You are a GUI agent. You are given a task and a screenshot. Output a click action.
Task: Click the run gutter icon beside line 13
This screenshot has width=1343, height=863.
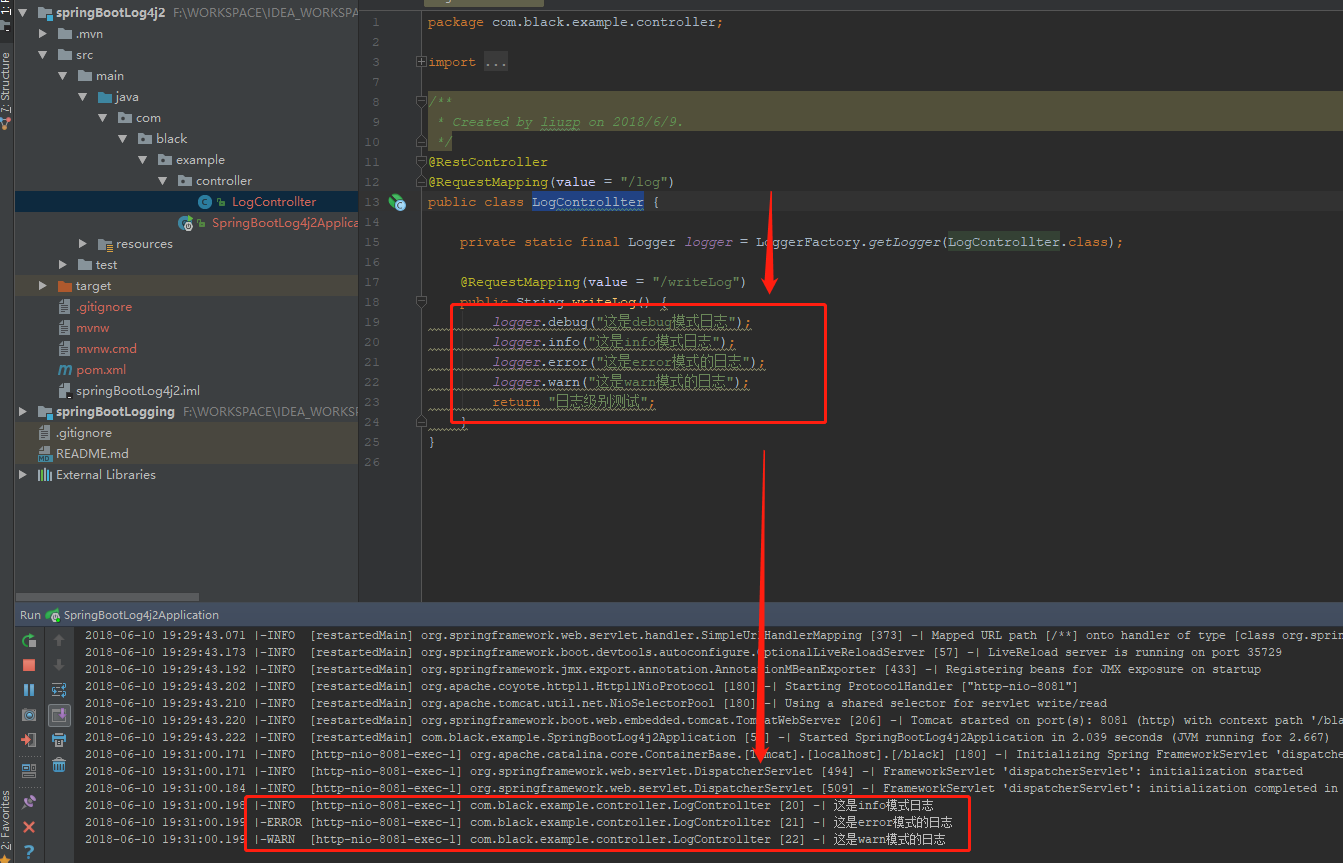click(x=397, y=202)
